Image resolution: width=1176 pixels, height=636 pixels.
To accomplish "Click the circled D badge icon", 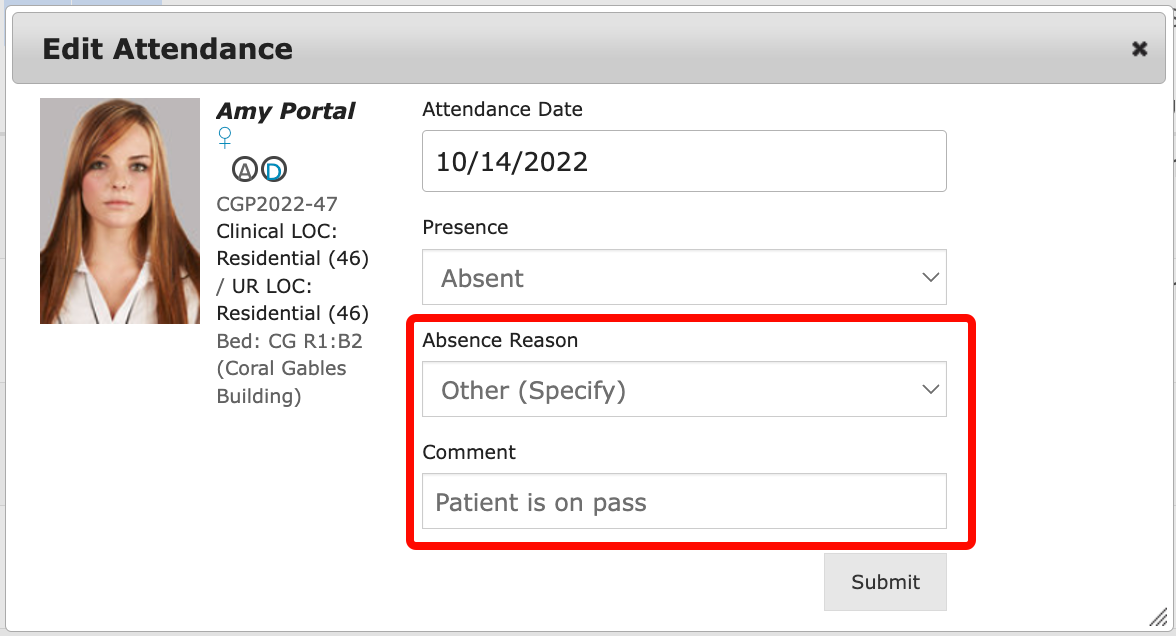I will pyautogui.click(x=273, y=169).
